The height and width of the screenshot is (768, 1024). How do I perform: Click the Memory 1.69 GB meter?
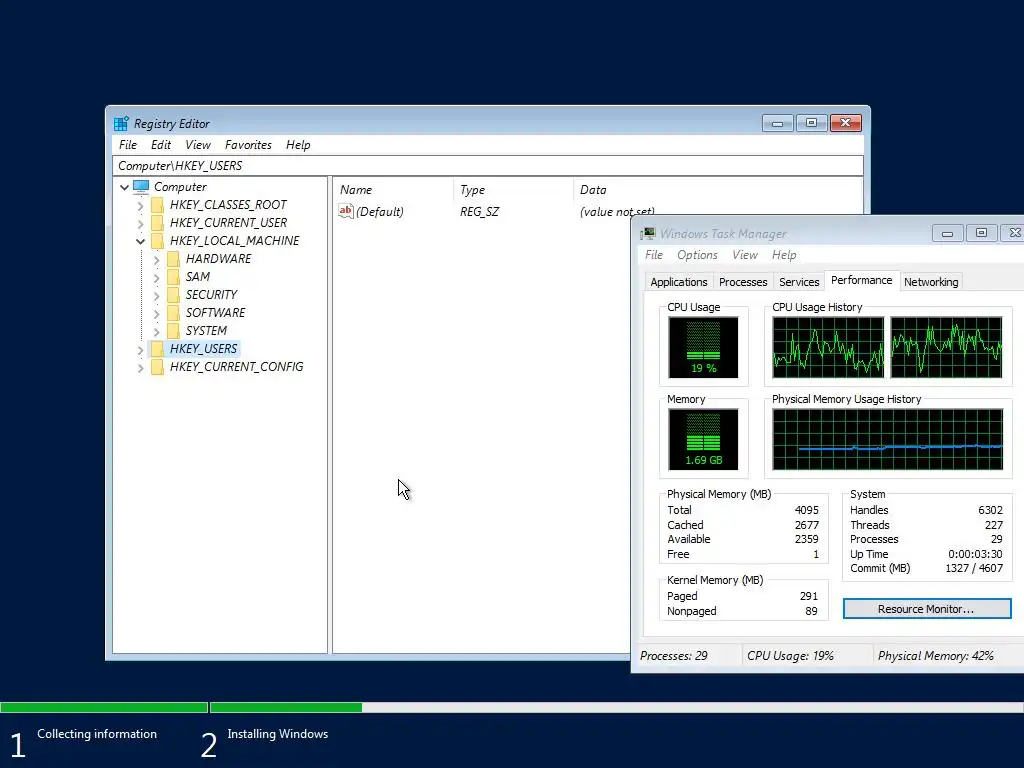703,440
